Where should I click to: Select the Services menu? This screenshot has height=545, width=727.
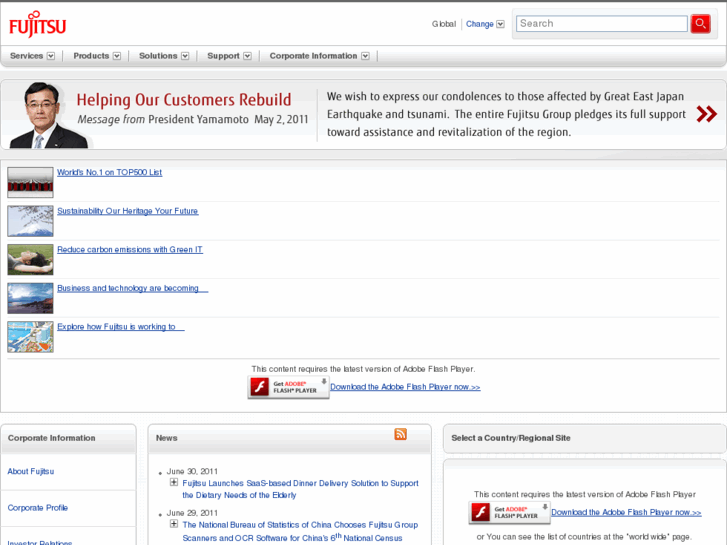(x=26, y=56)
